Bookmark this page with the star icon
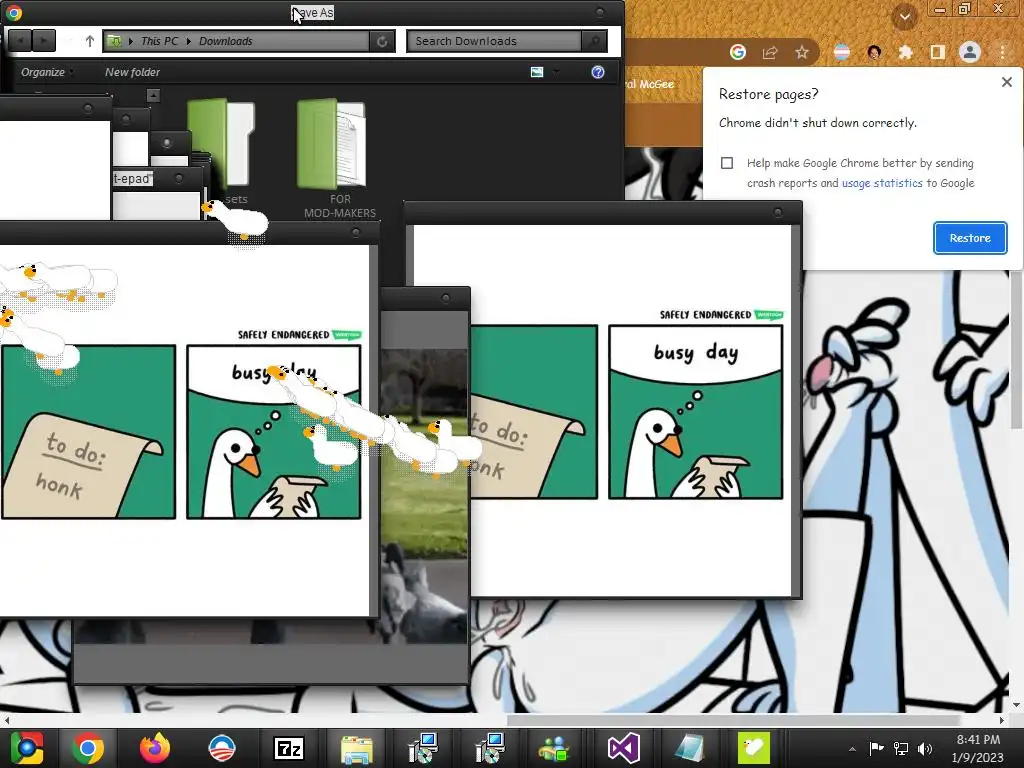This screenshot has height=768, width=1024. pyautogui.click(x=802, y=52)
